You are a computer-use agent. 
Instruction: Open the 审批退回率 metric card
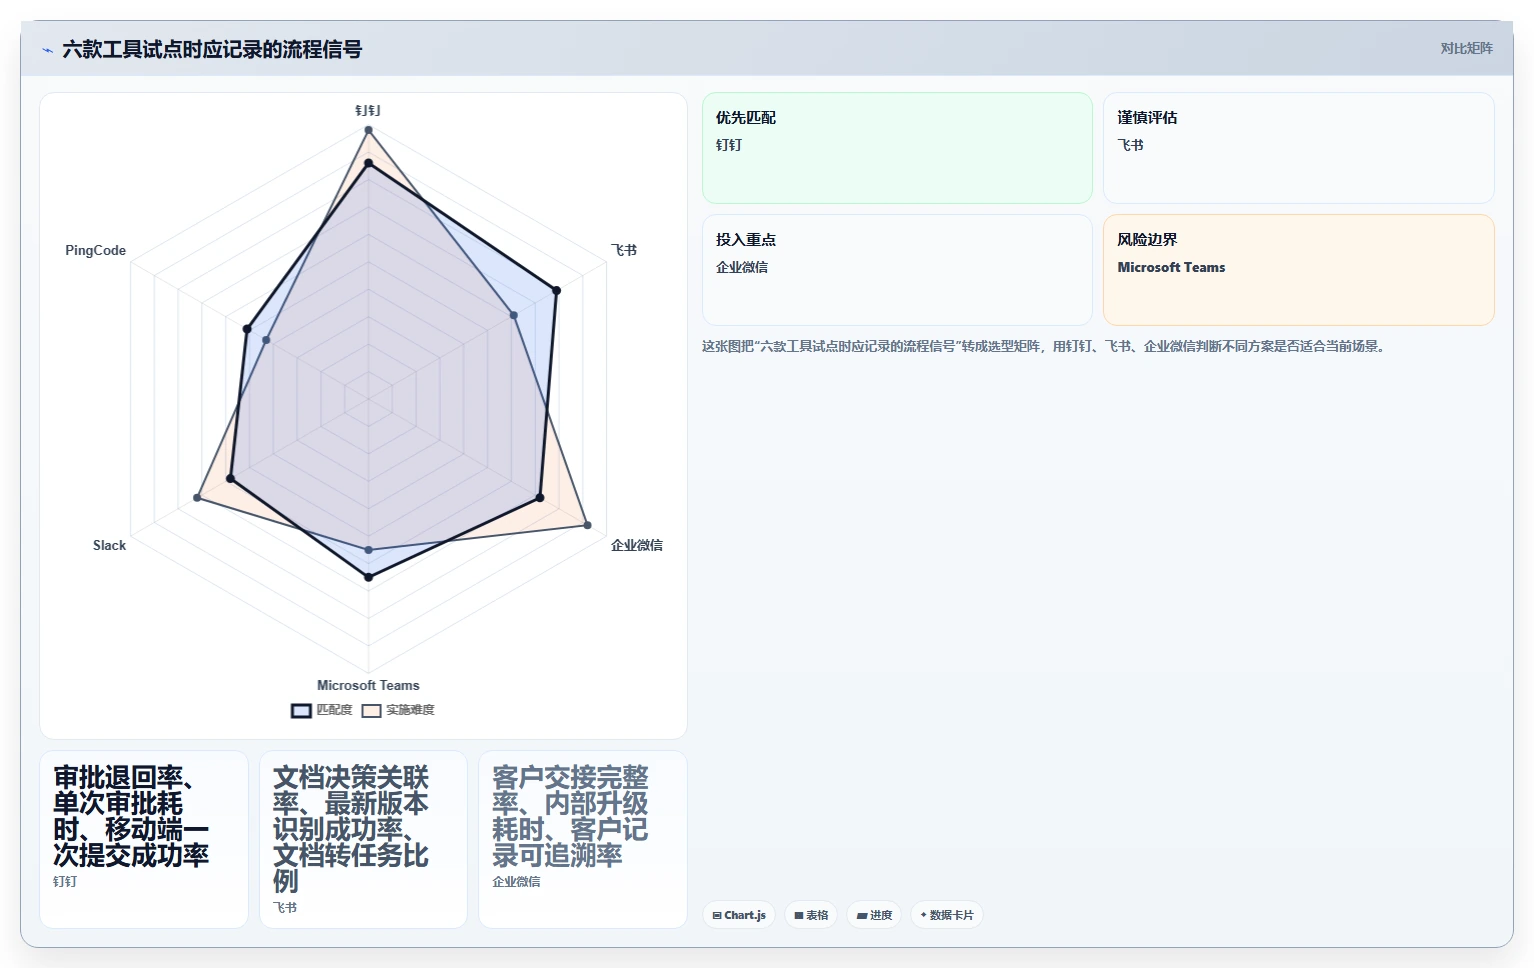click(x=144, y=839)
